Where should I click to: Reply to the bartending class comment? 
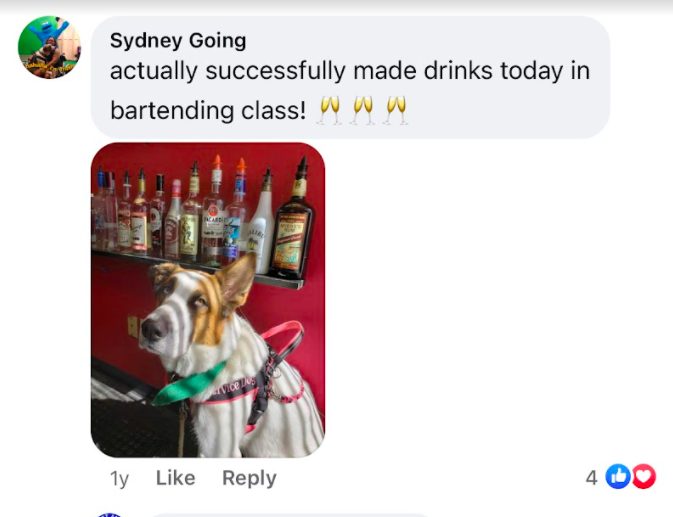(249, 478)
